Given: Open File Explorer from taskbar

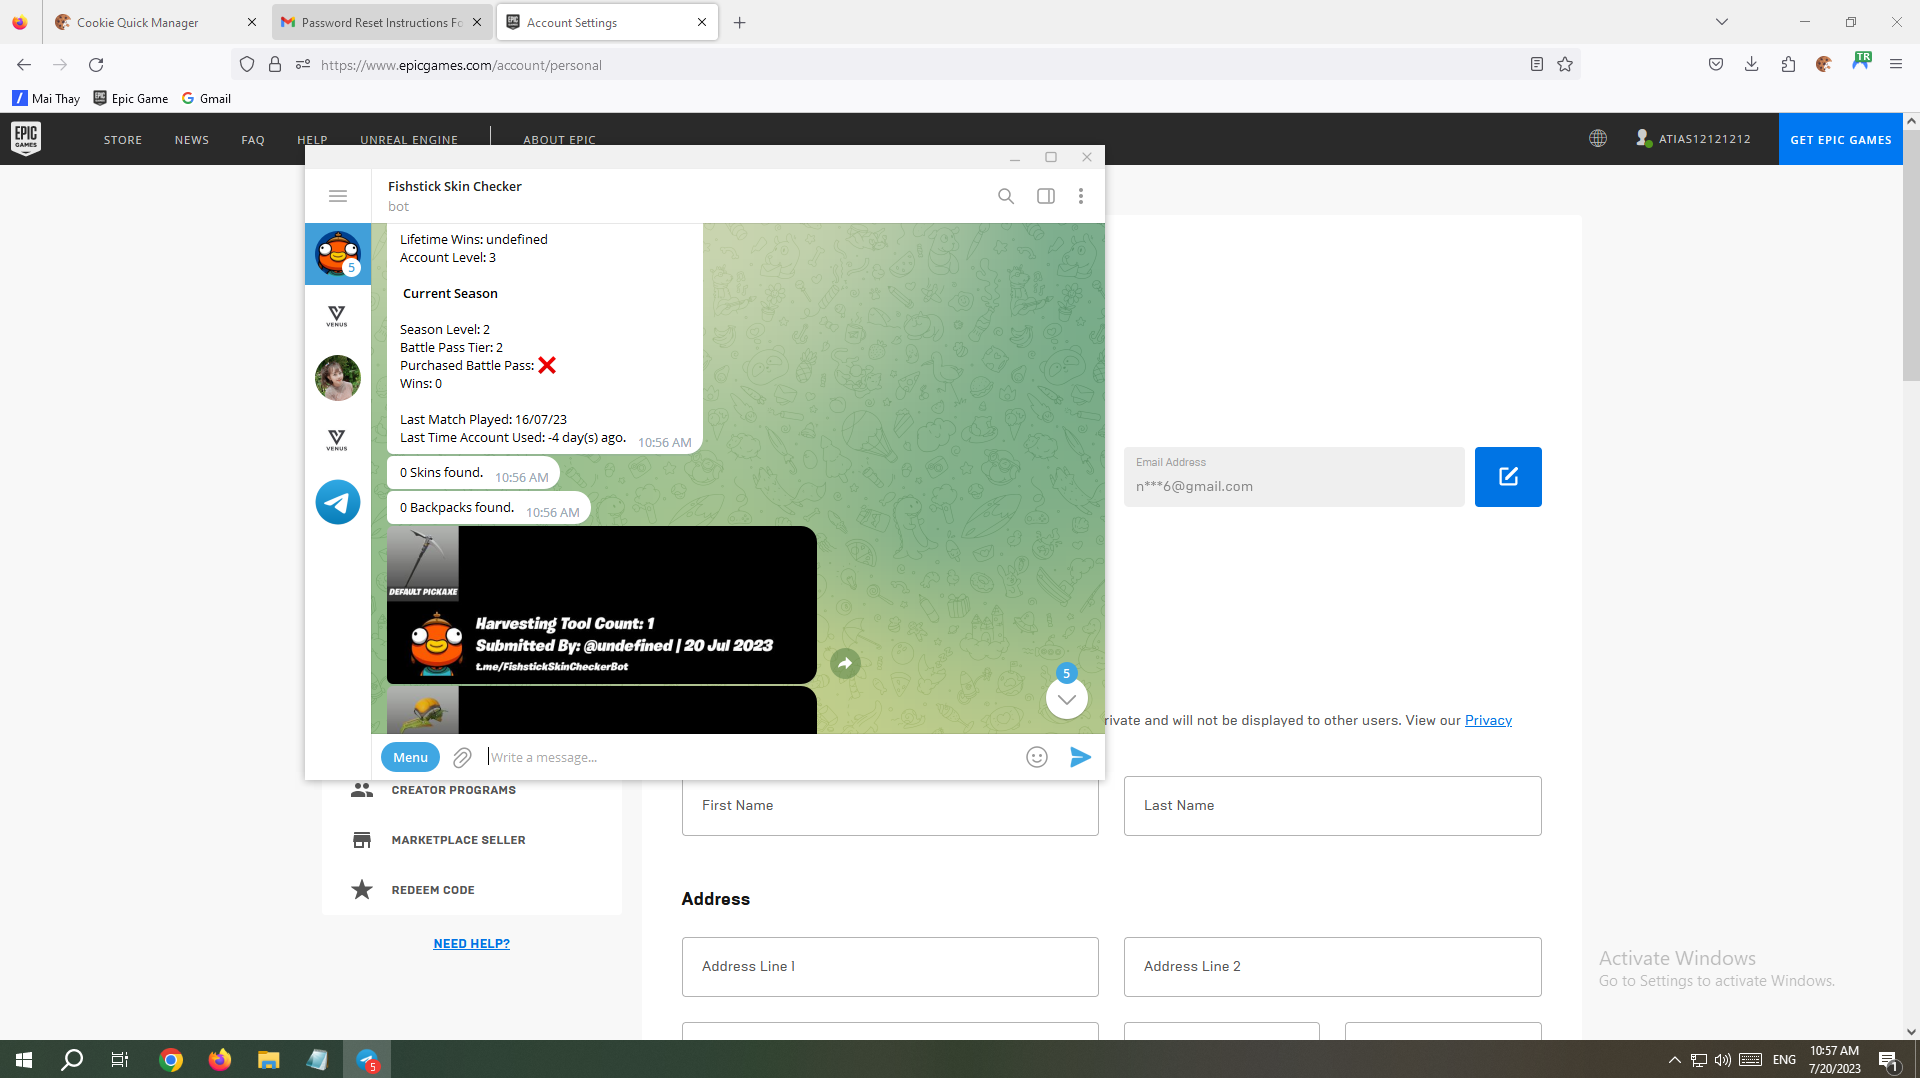Looking at the screenshot, I should 268,1060.
